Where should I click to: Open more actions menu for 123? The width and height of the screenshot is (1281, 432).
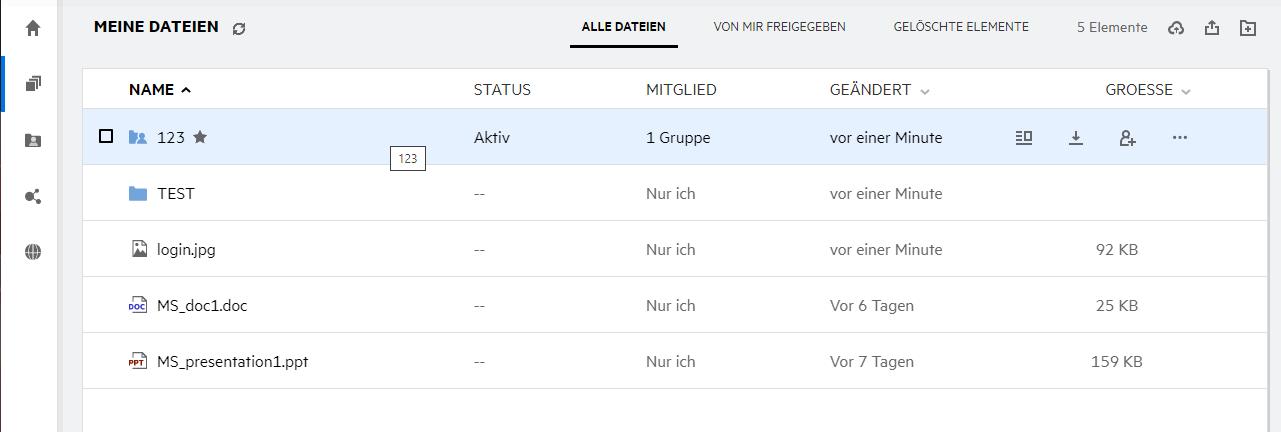click(x=1179, y=138)
